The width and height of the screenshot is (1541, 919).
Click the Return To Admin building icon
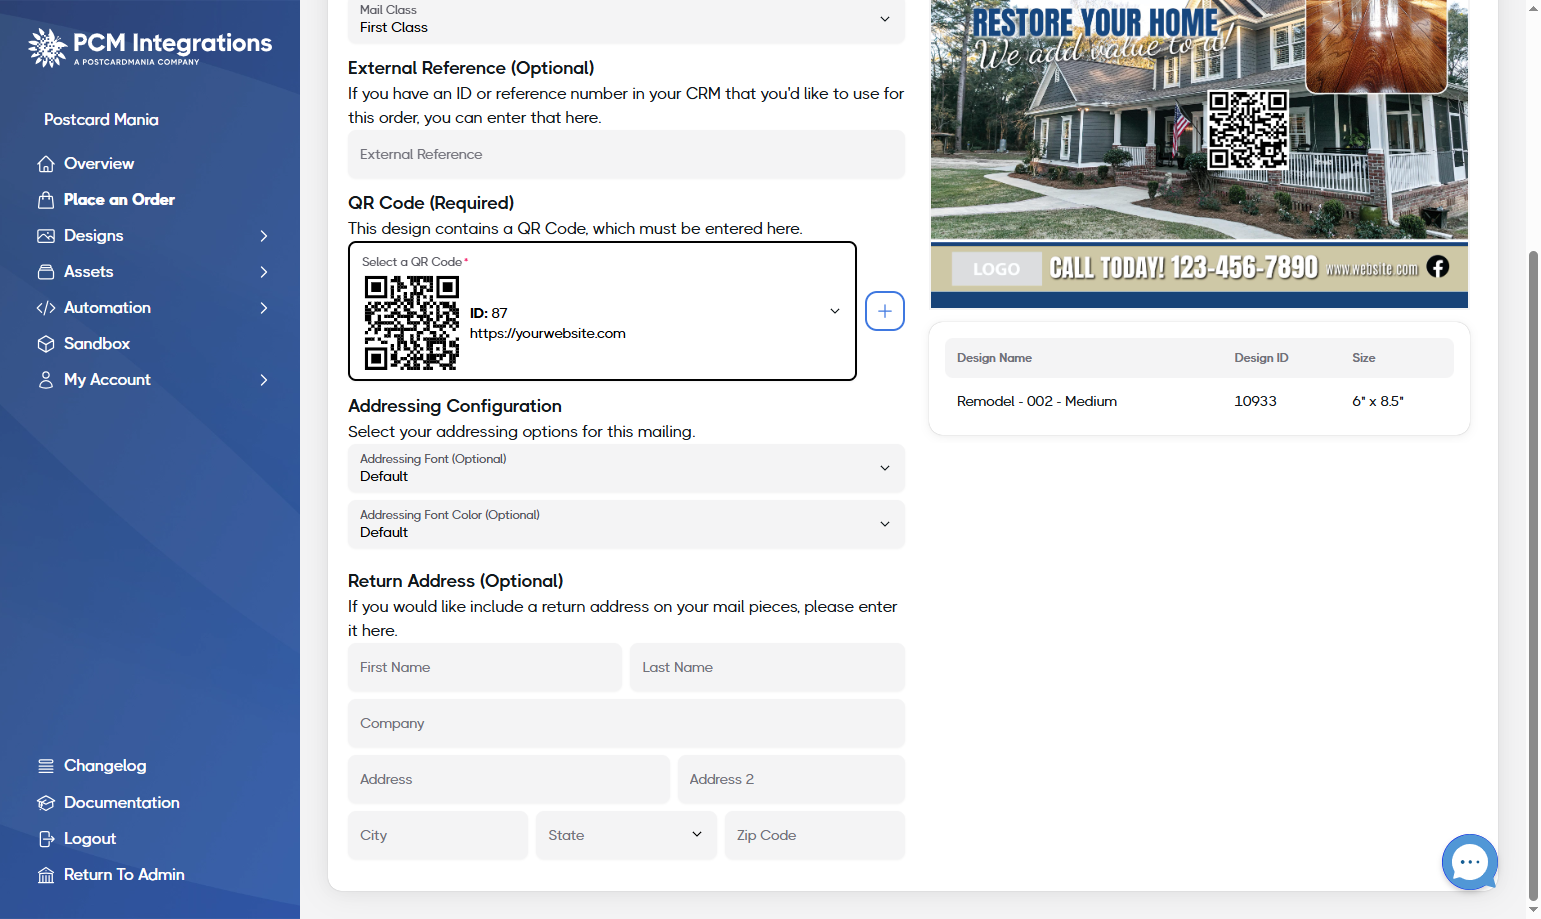tap(46, 875)
